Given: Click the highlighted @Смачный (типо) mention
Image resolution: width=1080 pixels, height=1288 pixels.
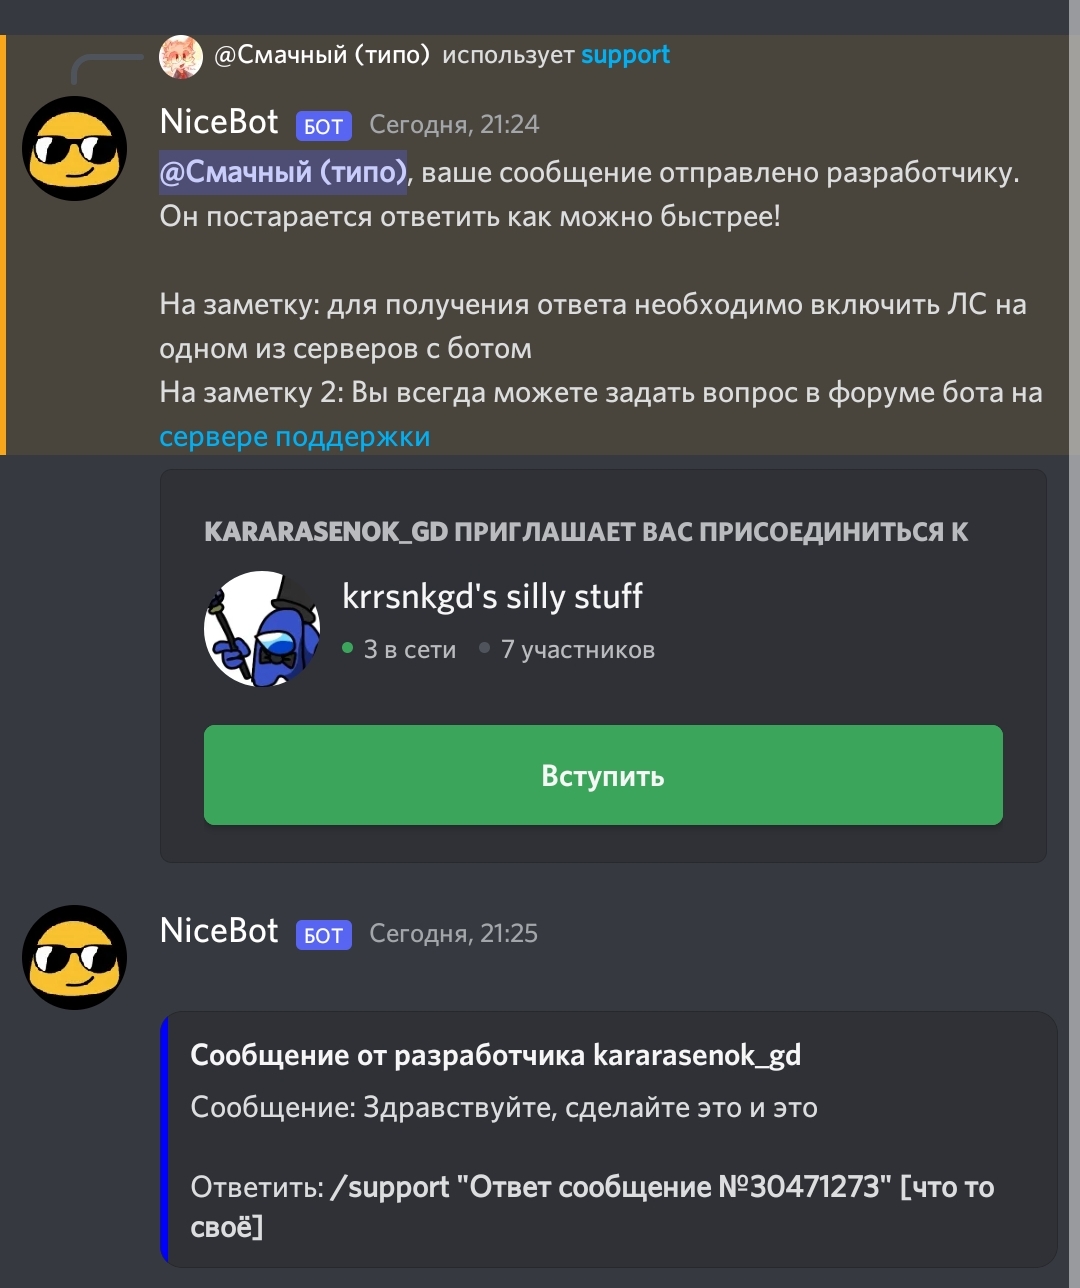Looking at the screenshot, I should tap(283, 172).
